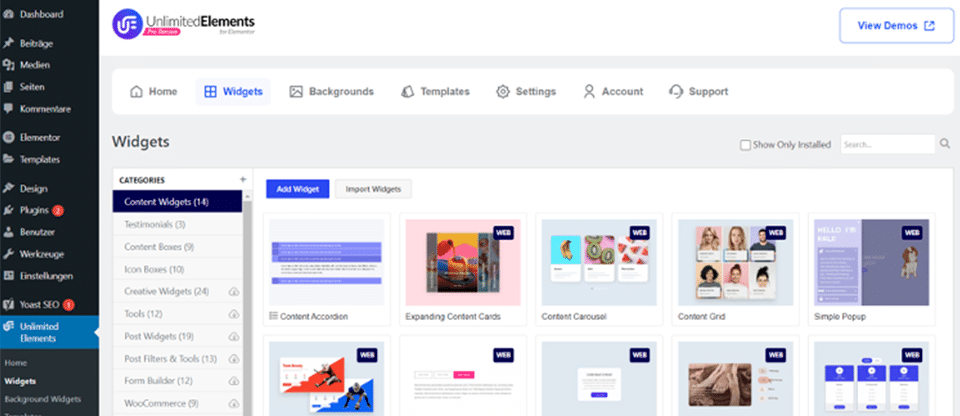Select the Content Boxes (9) category
The height and width of the screenshot is (416, 960).
(x=178, y=247)
